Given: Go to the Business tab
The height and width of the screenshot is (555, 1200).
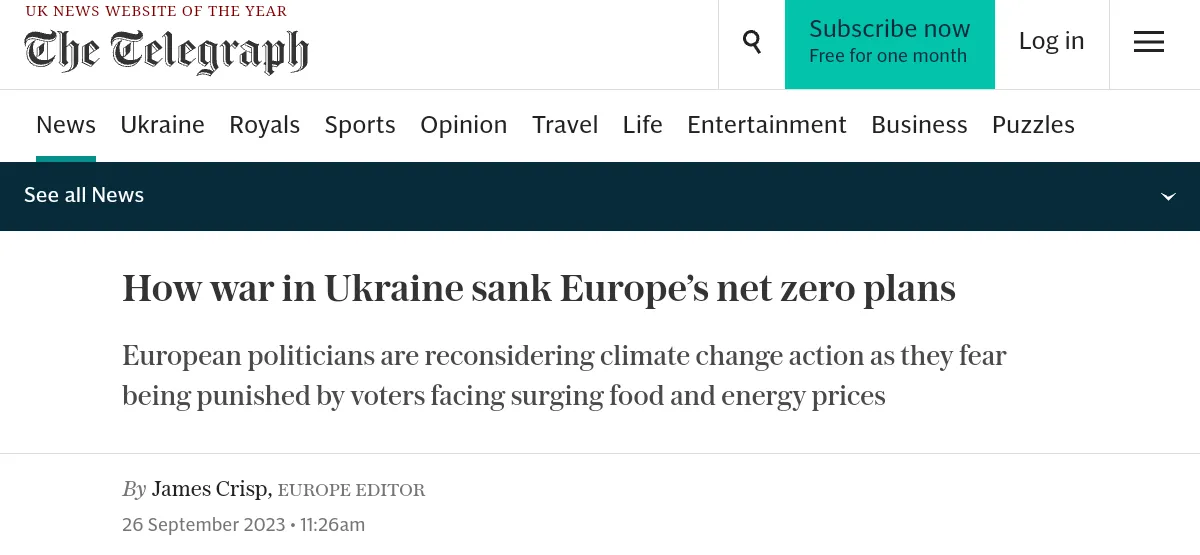Looking at the screenshot, I should pos(919,125).
